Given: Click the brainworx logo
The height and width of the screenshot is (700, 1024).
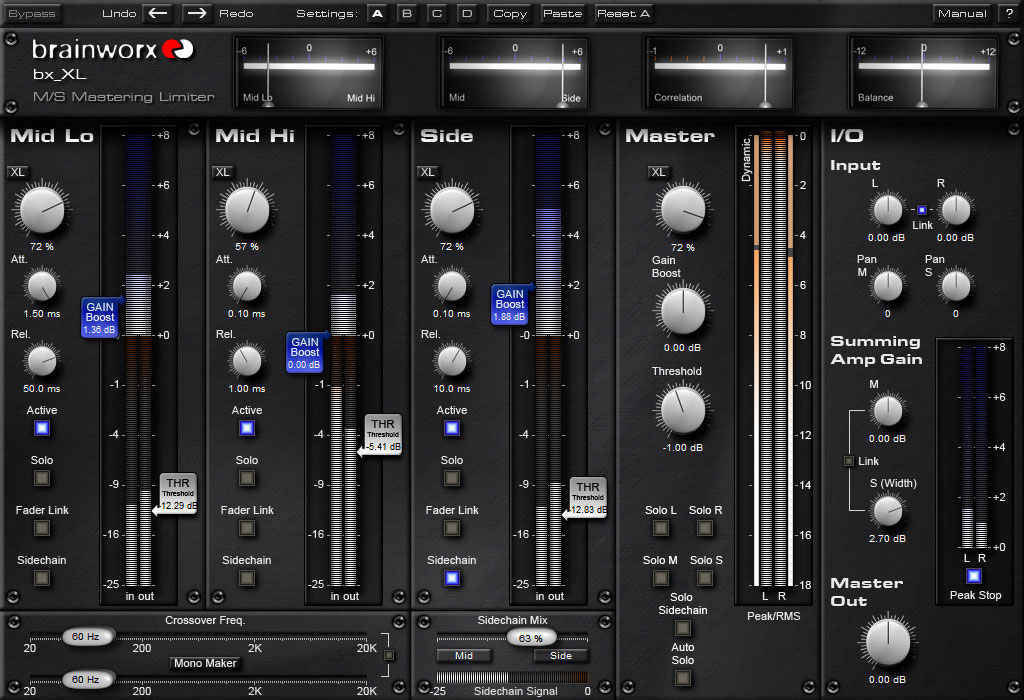Looking at the screenshot, I should 112,50.
